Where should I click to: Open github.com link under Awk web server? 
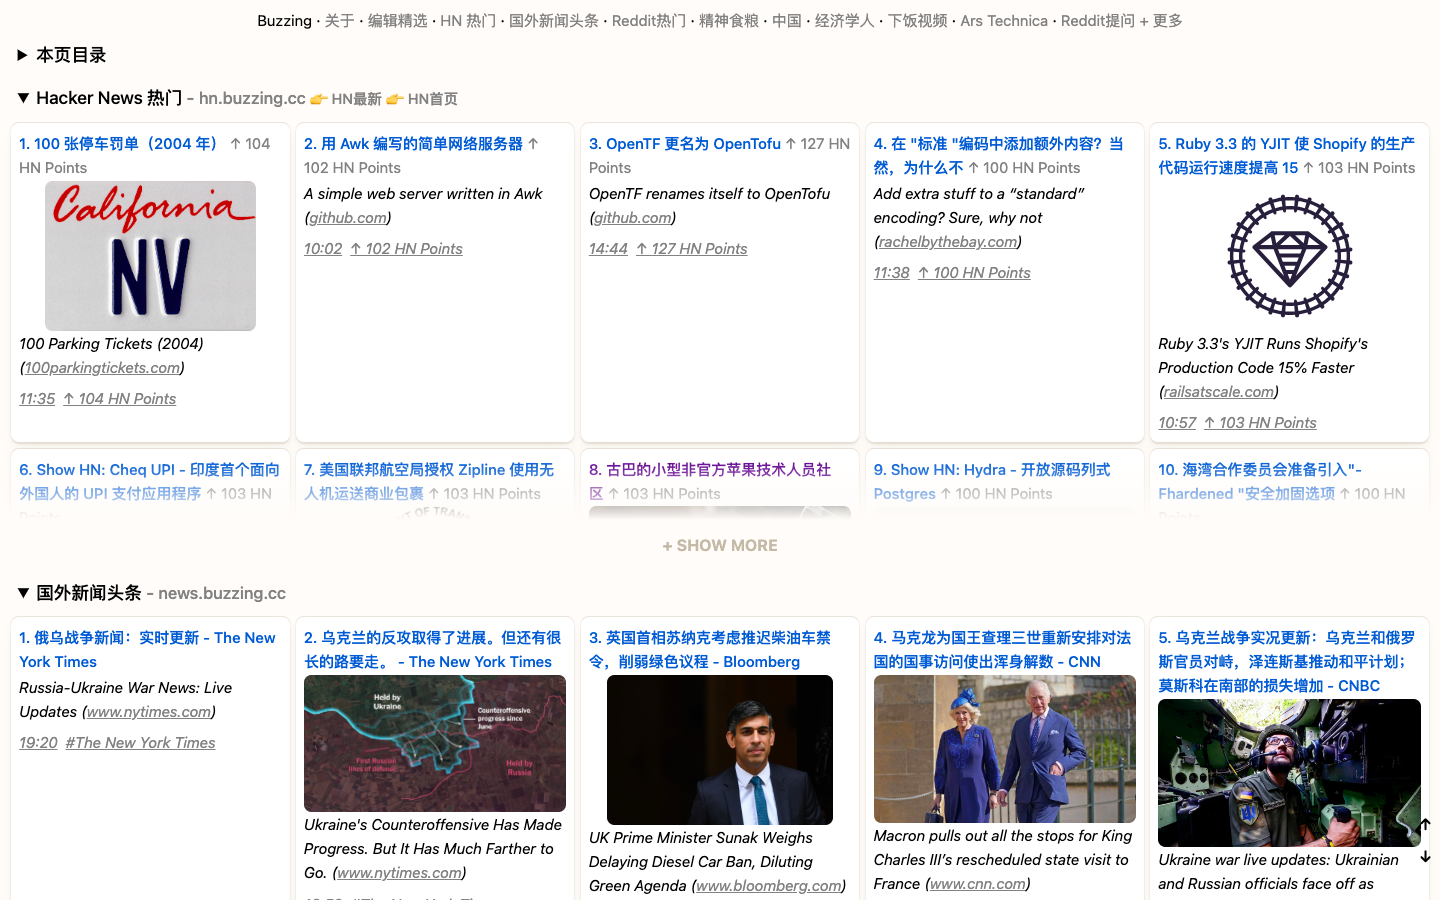[348, 217]
